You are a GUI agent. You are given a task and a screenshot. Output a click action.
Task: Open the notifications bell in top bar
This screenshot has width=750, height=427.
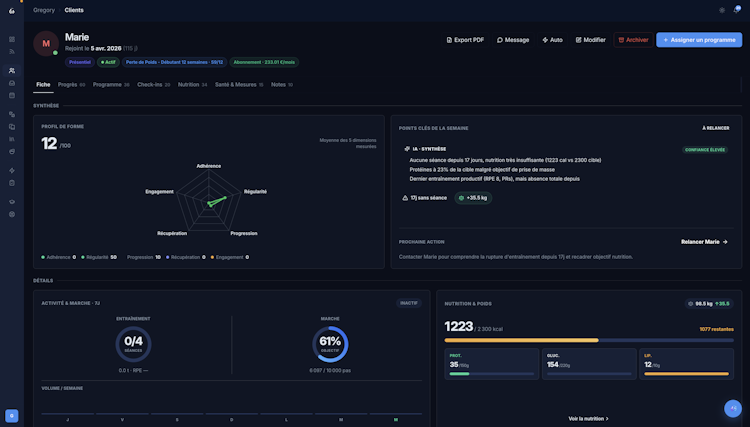(737, 10)
